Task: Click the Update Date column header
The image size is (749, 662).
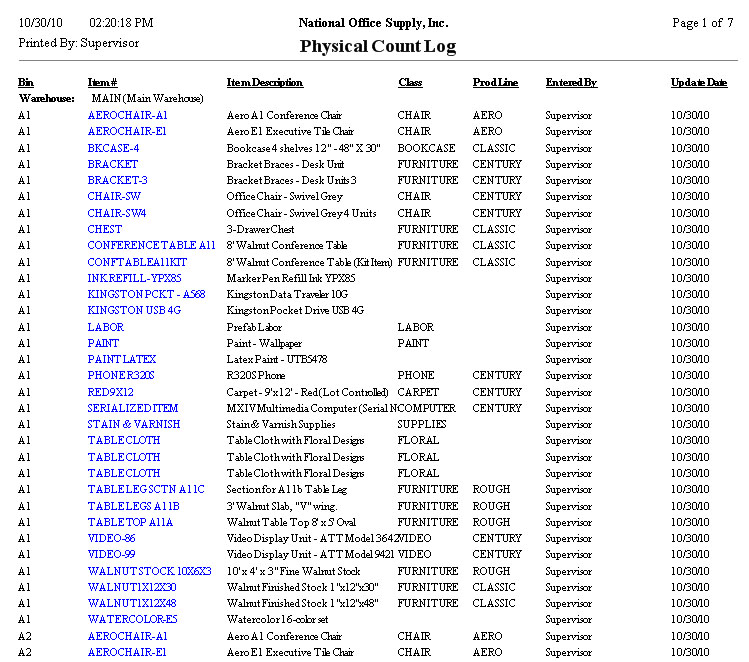Action: [x=699, y=82]
